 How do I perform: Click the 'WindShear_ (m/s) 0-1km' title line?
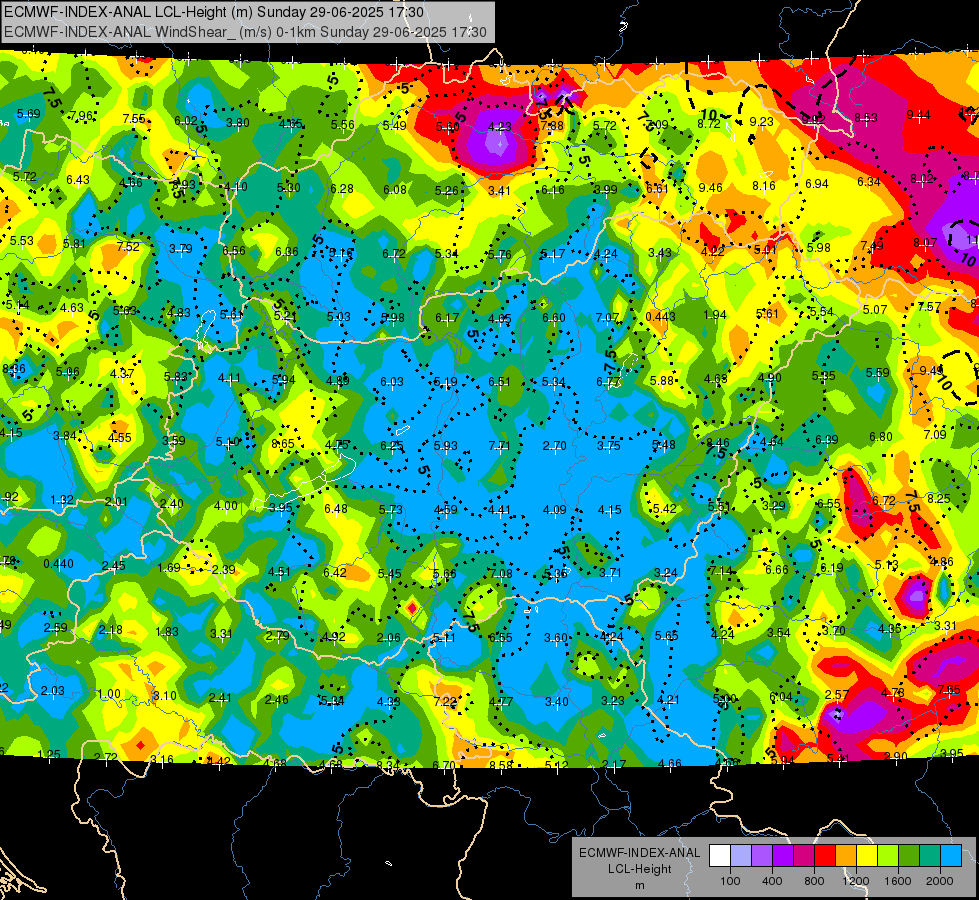click(245, 32)
